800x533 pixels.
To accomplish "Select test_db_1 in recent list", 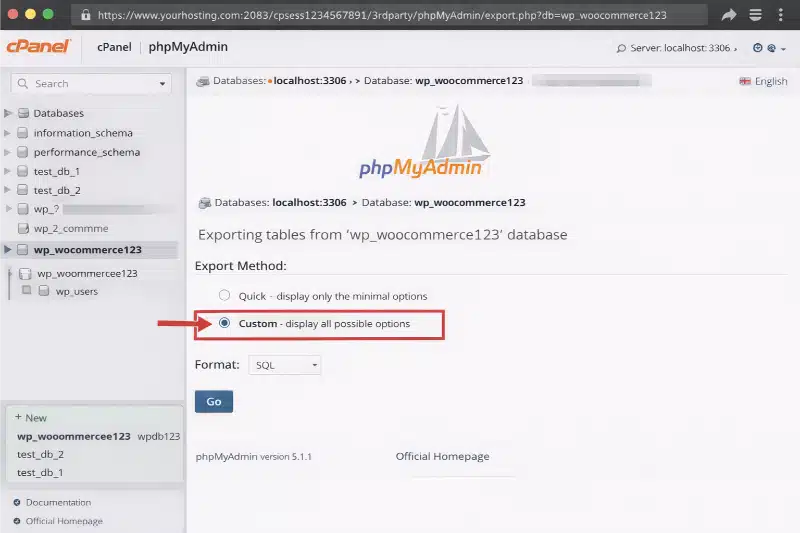I will pos(40,472).
